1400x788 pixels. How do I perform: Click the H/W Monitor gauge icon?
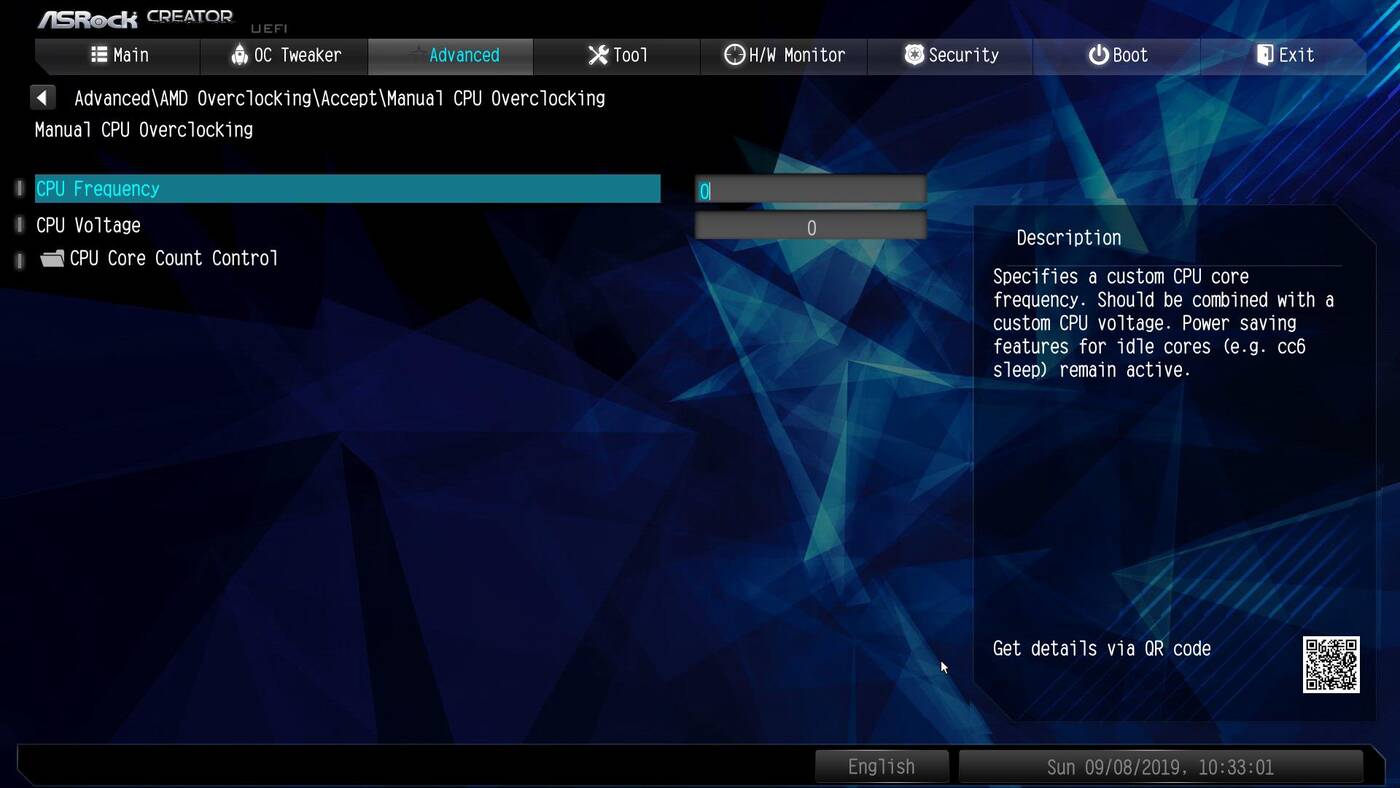[734, 55]
